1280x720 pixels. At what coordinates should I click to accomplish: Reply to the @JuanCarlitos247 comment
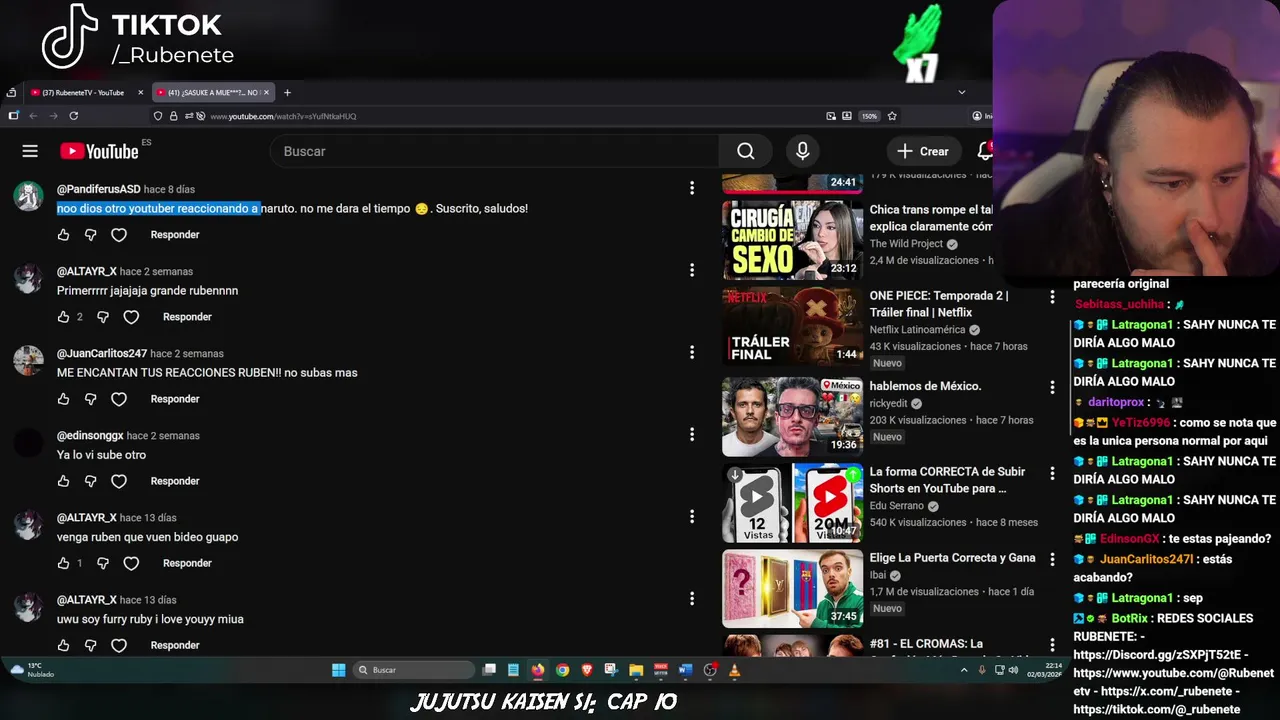175,398
